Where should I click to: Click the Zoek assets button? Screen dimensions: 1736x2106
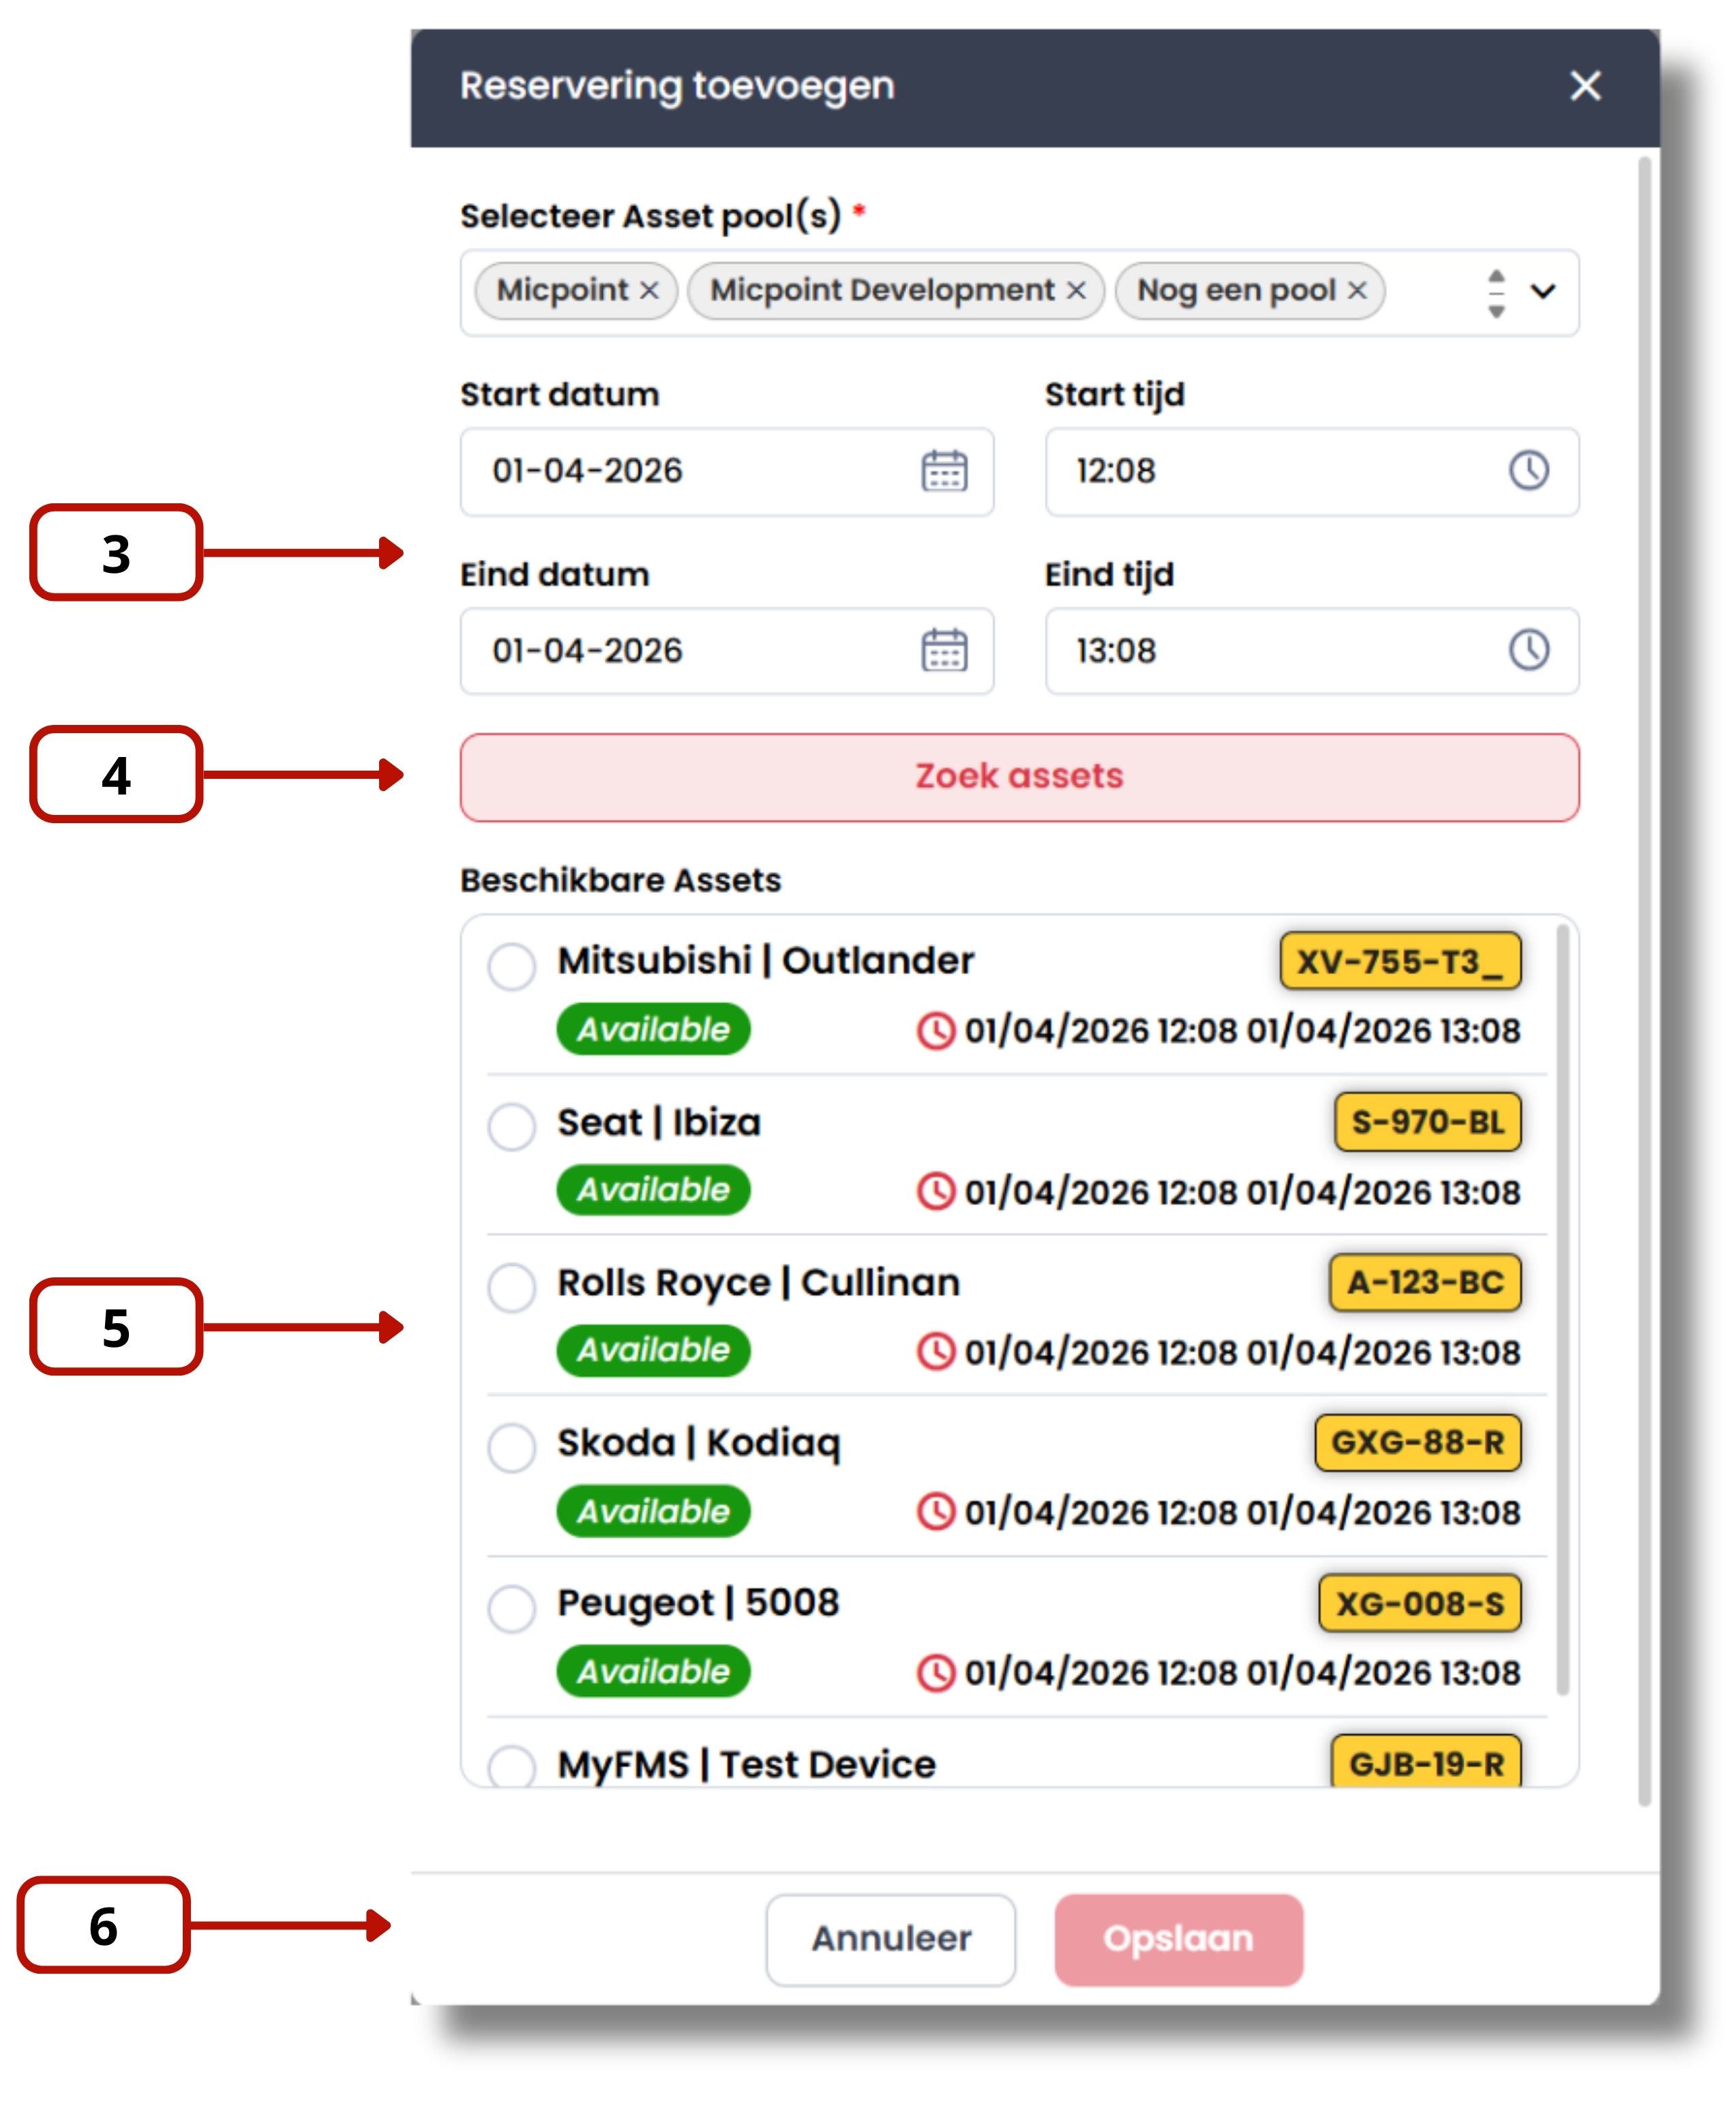pyautogui.click(x=1019, y=777)
